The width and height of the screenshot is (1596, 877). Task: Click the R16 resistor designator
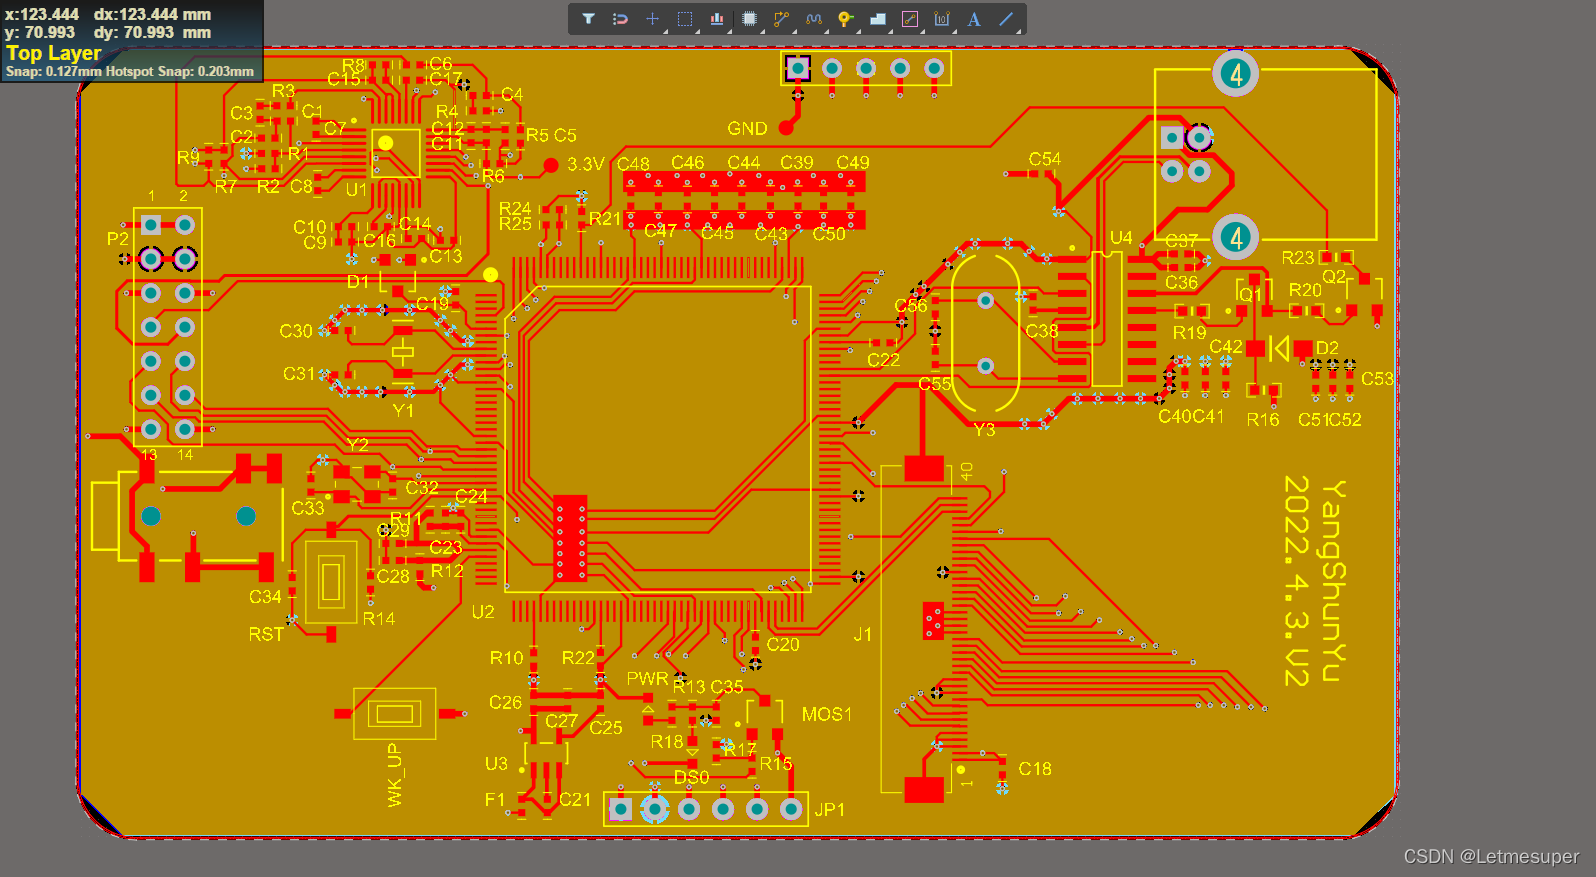pos(1263,420)
